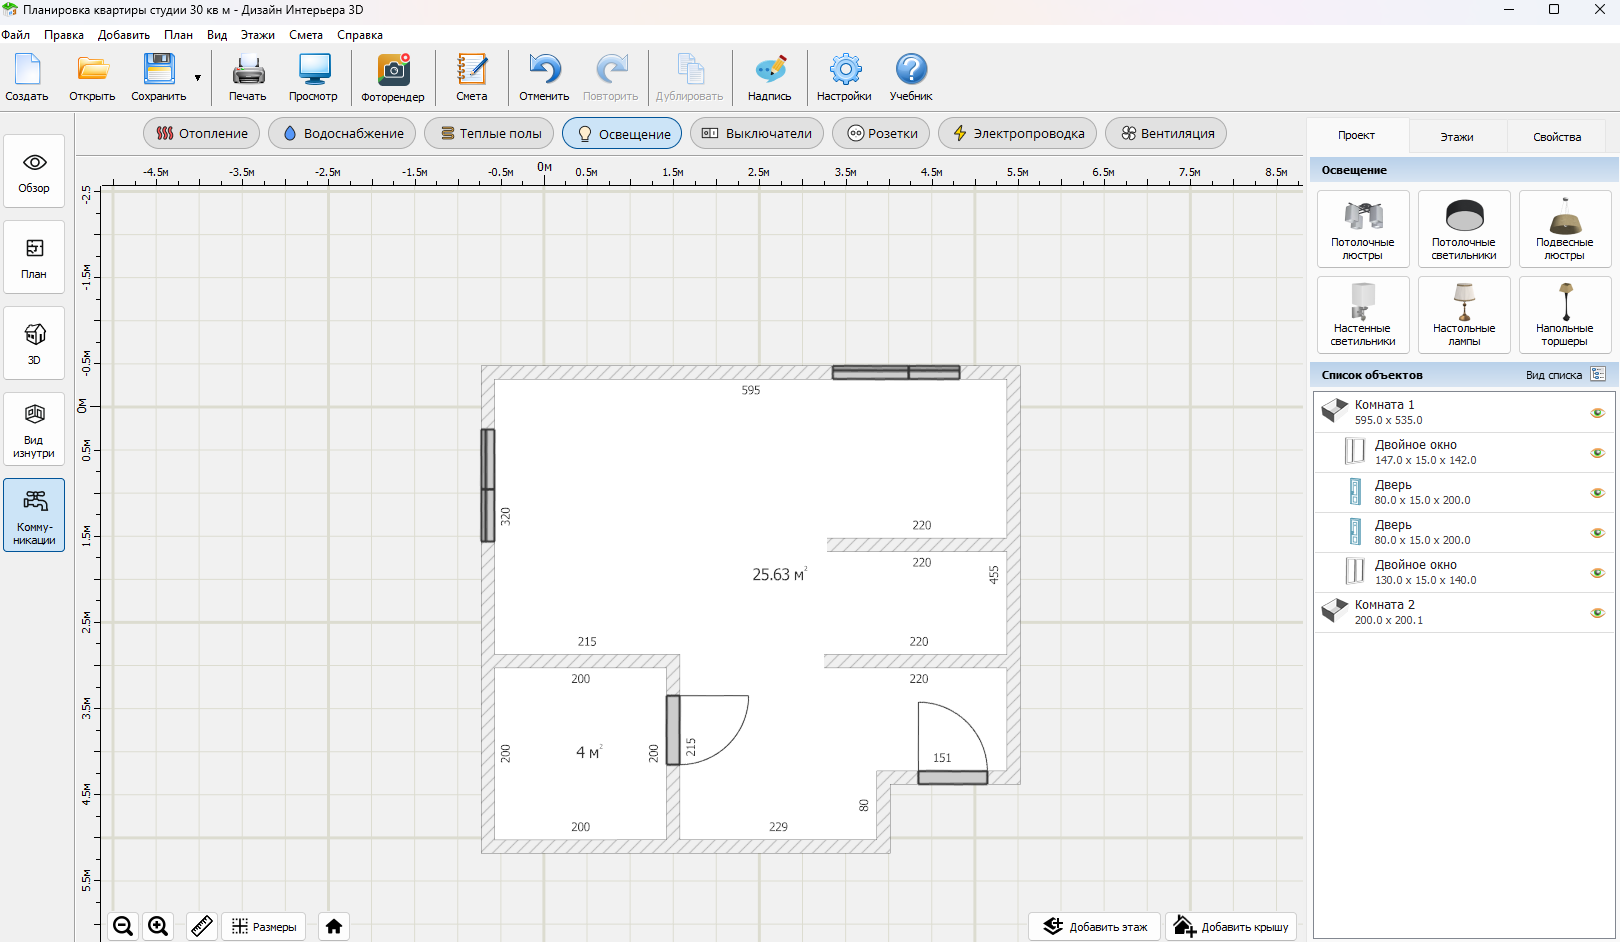Add a label using Надпись

[770, 77]
